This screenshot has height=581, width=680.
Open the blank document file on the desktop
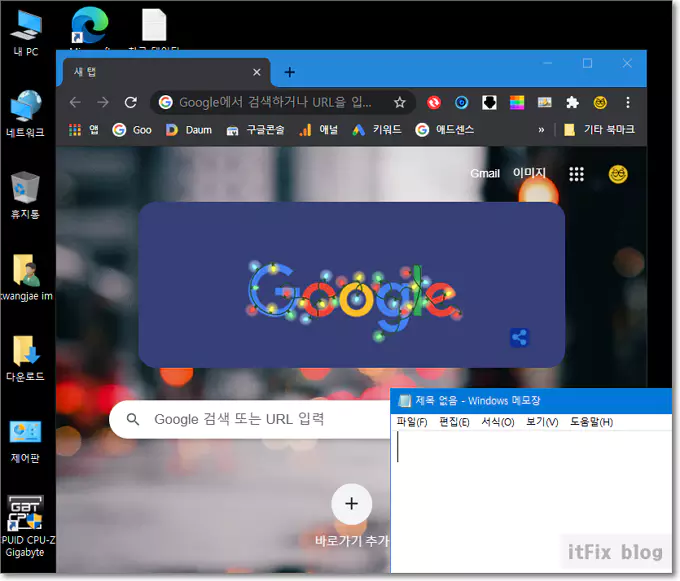pyautogui.click(x=154, y=27)
